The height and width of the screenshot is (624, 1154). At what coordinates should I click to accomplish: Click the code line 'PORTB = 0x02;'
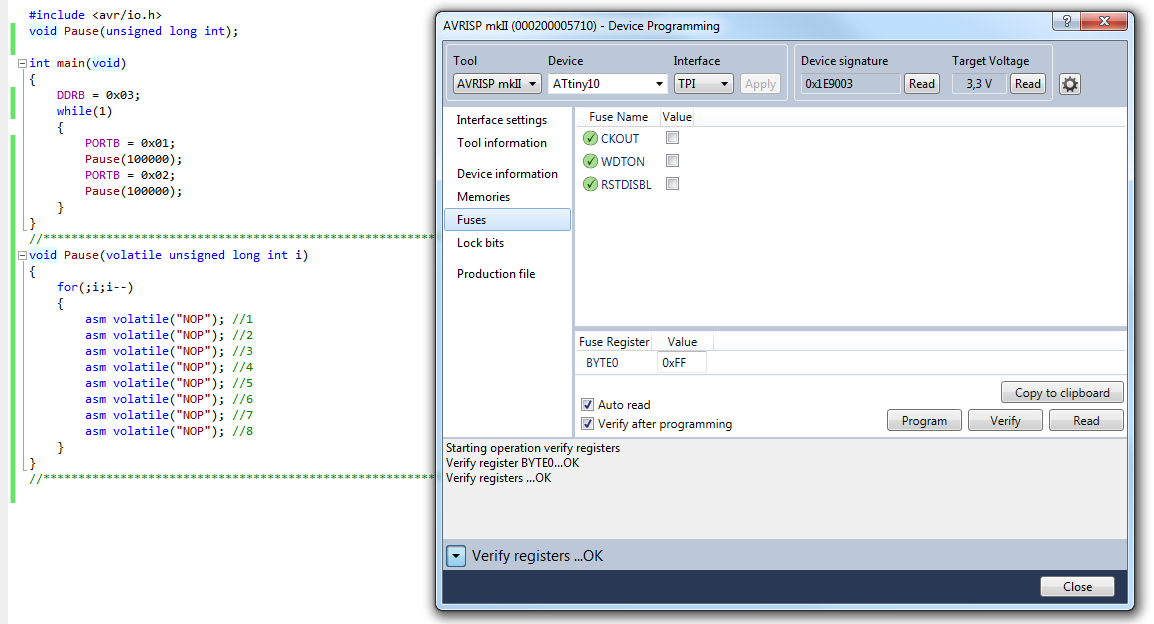tap(130, 175)
